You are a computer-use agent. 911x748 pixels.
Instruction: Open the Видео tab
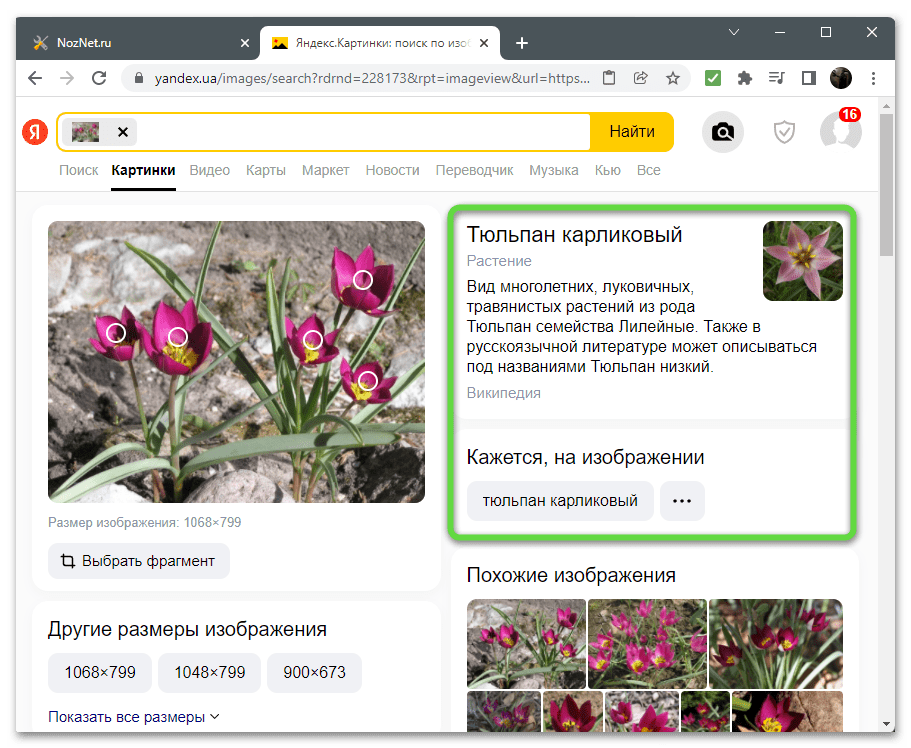(210, 170)
